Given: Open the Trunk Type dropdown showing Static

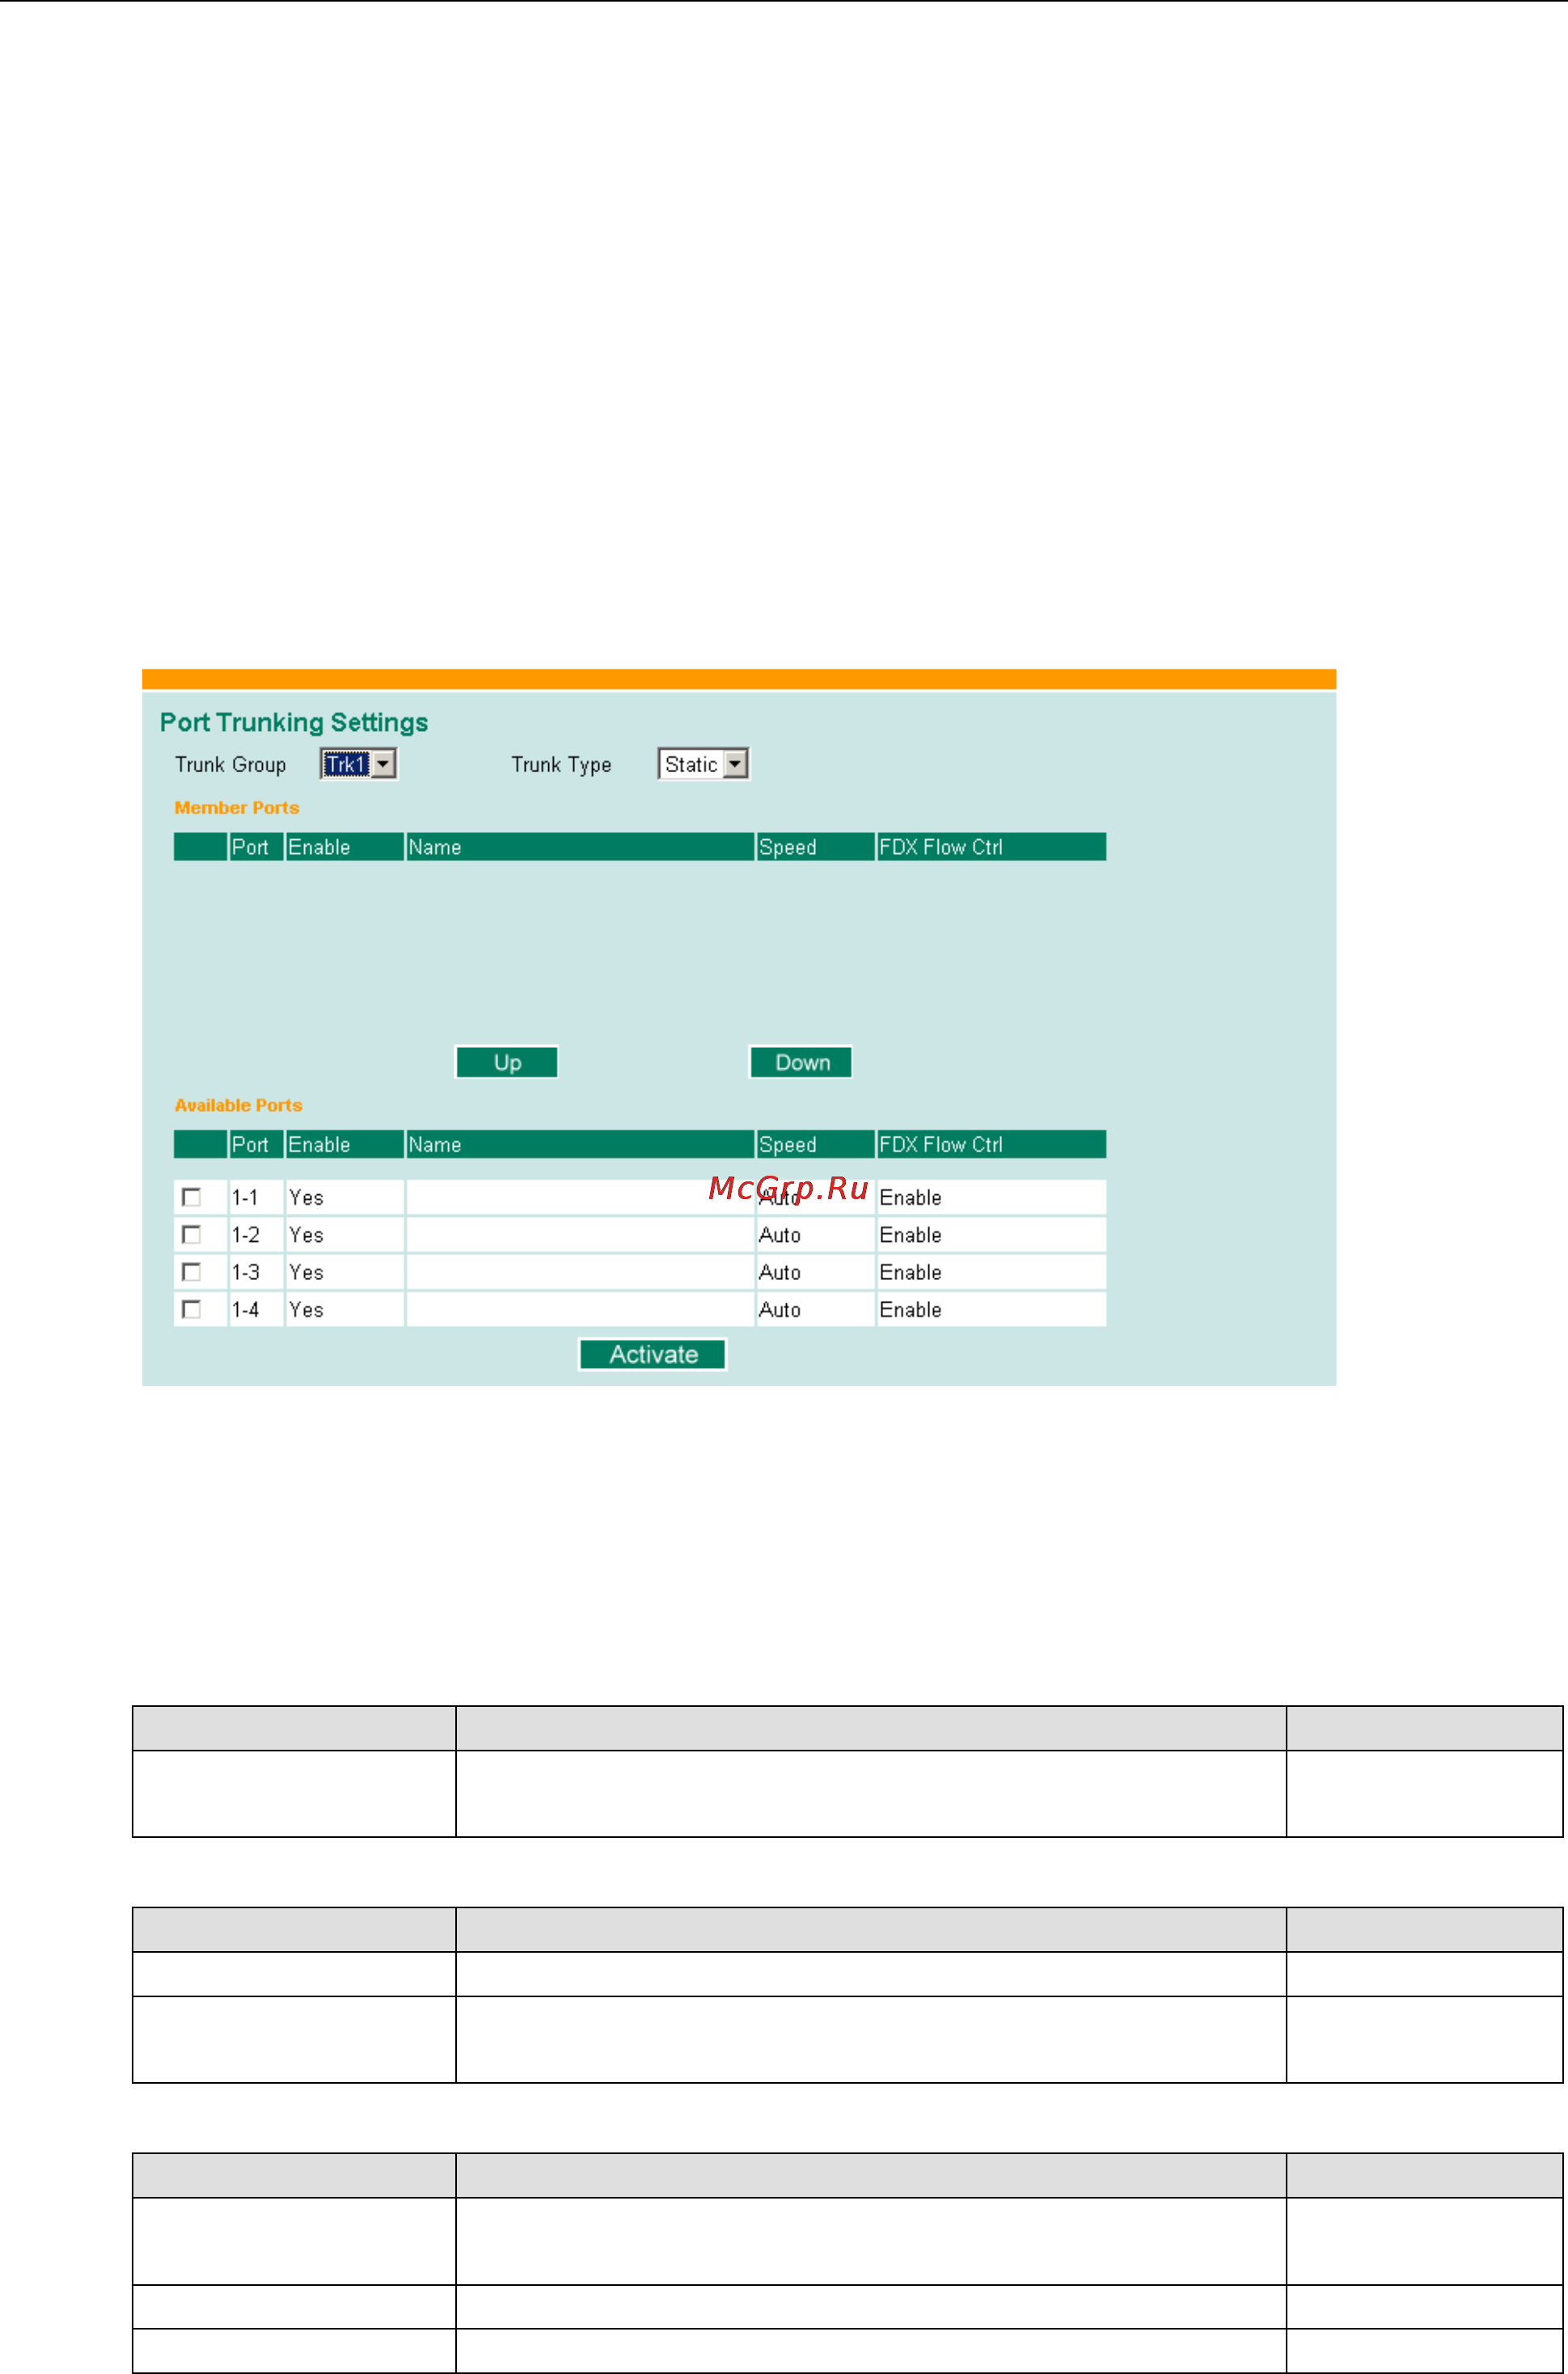Looking at the screenshot, I should click(x=703, y=764).
